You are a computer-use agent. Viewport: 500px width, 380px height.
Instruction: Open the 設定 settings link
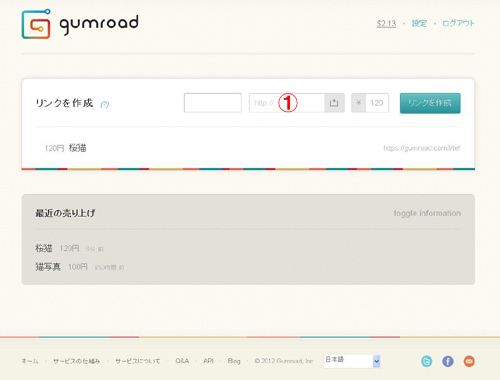[x=419, y=23]
